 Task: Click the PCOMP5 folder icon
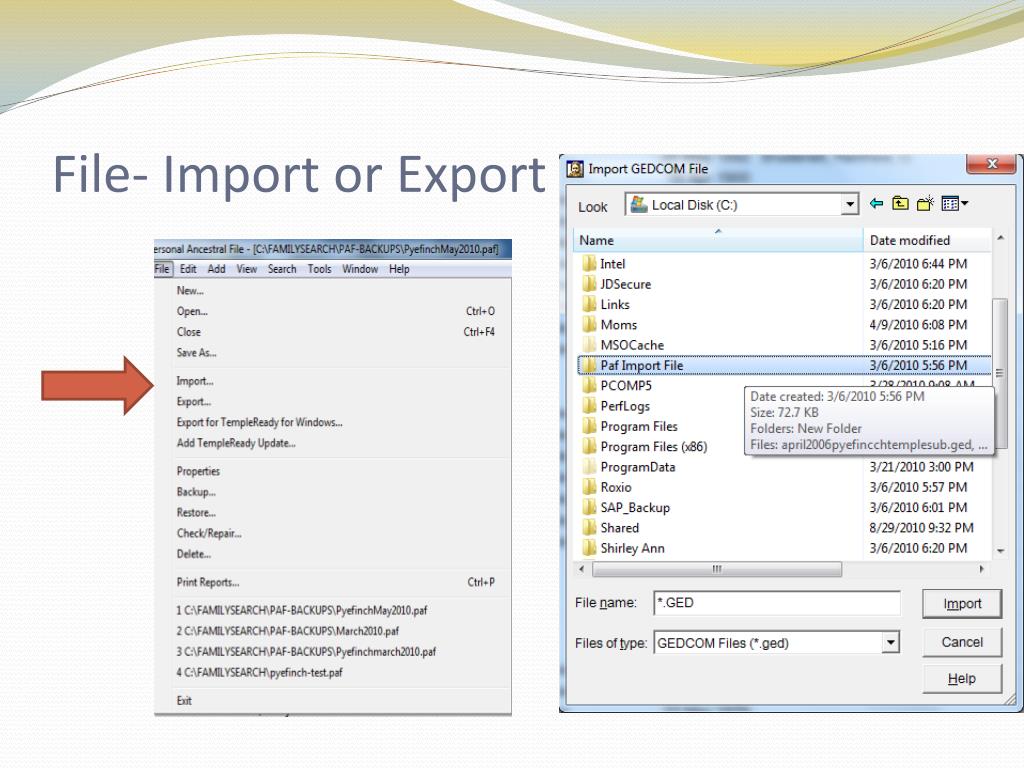589,385
